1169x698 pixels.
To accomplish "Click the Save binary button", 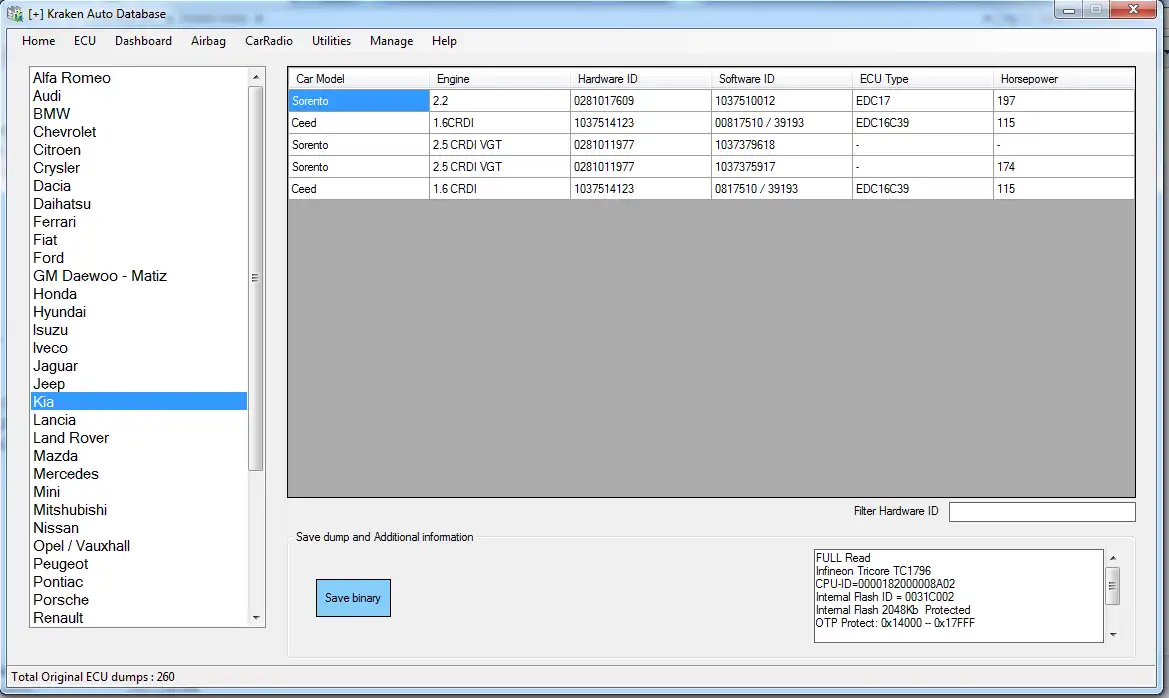I will pyautogui.click(x=353, y=597).
